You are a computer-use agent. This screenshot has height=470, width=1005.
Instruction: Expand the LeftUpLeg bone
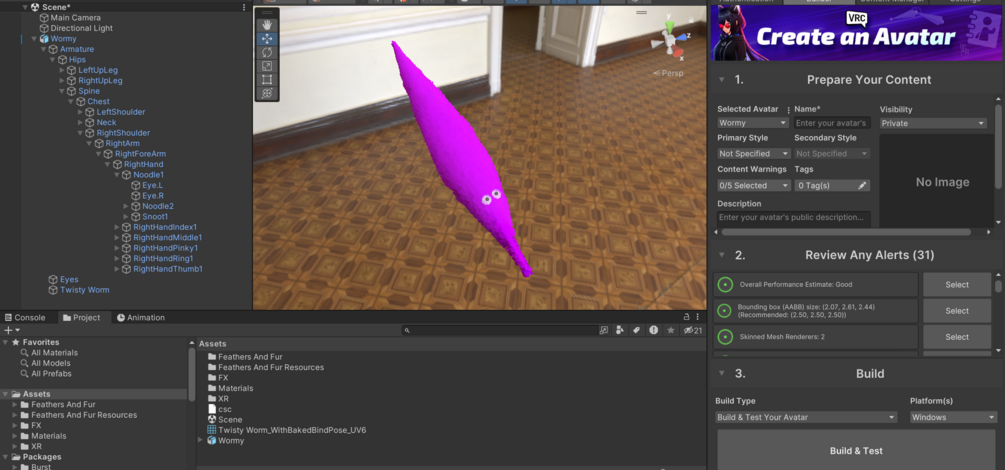point(62,70)
